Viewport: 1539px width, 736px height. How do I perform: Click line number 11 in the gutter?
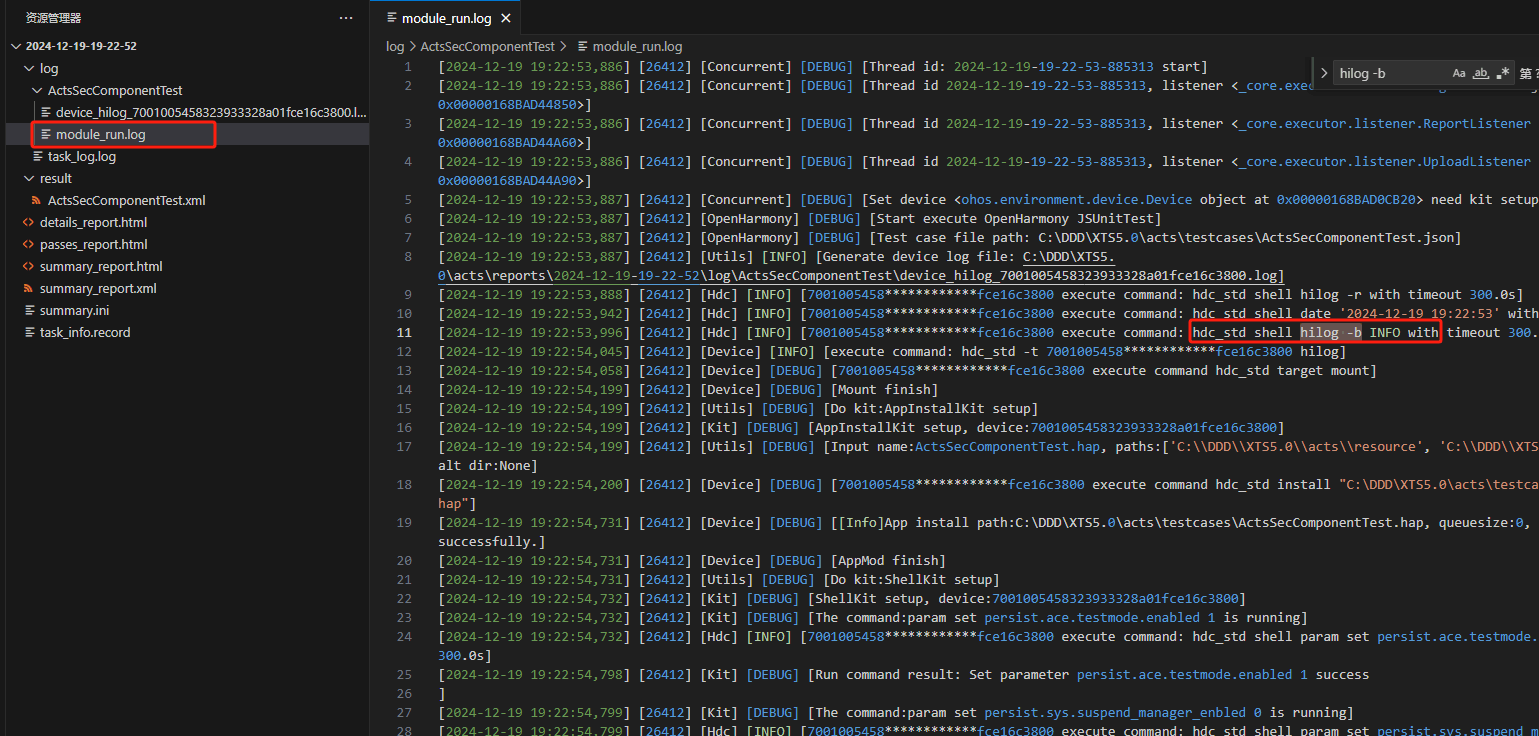[x=404, y=332]
